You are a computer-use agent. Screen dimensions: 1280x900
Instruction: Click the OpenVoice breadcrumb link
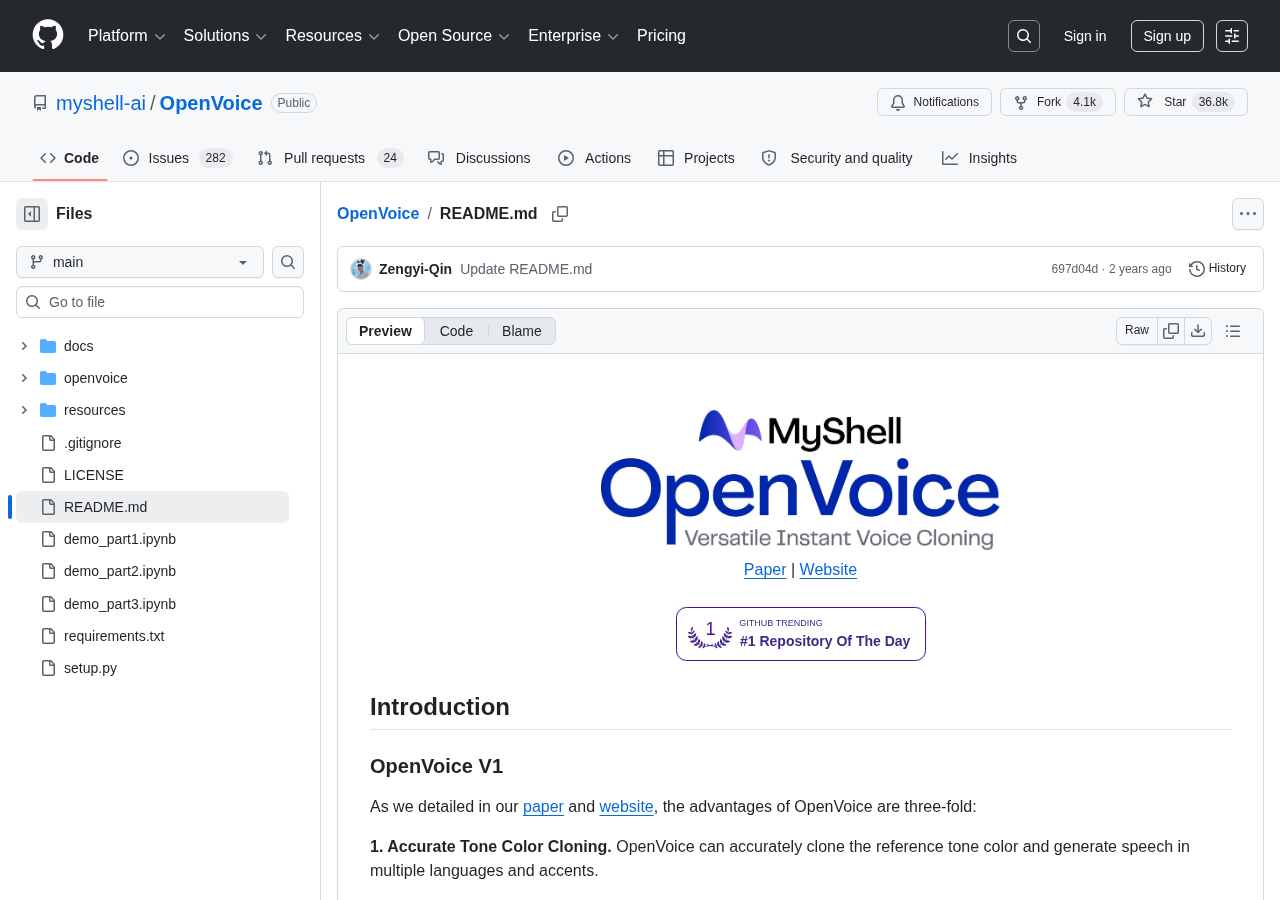point(378,214)
